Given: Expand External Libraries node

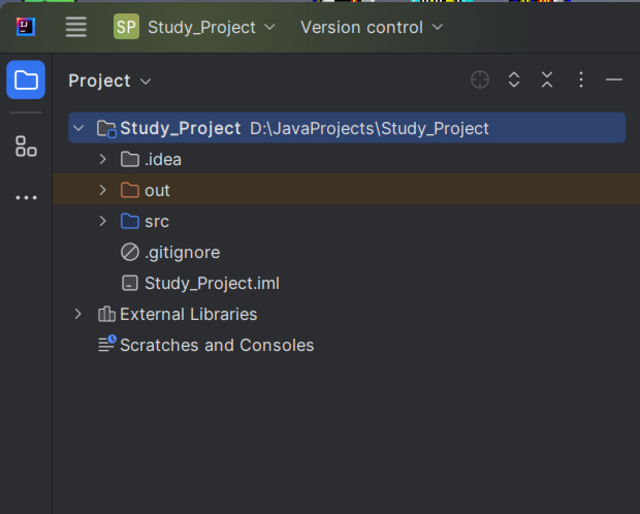Looking at the screenshot, I should 78,314.
